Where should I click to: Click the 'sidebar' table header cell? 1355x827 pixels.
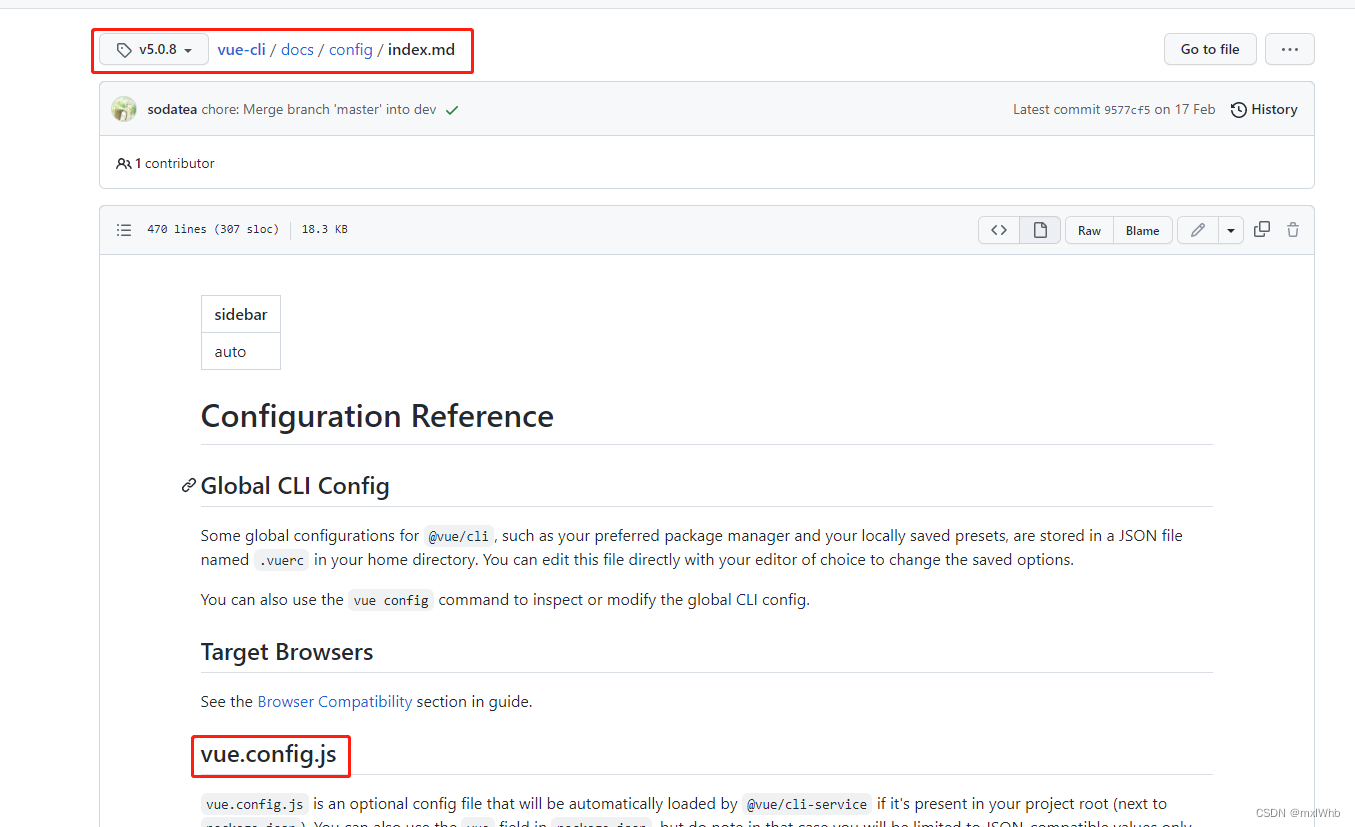point(241,314)
